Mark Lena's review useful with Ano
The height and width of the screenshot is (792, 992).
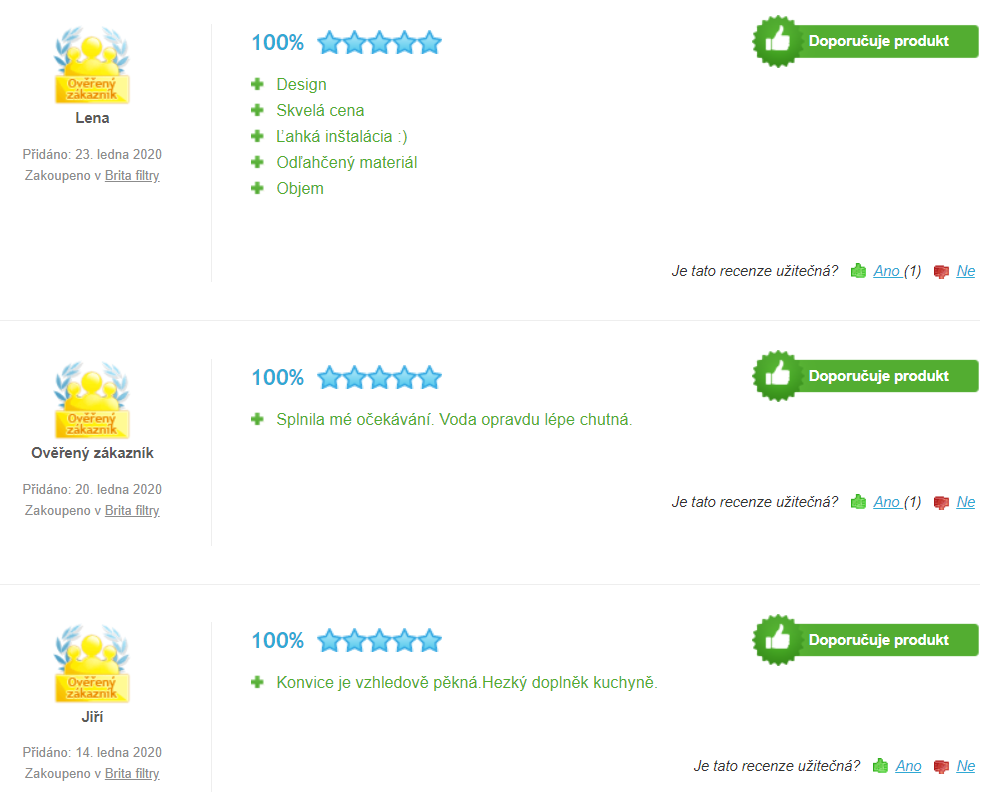pos(887,271)
